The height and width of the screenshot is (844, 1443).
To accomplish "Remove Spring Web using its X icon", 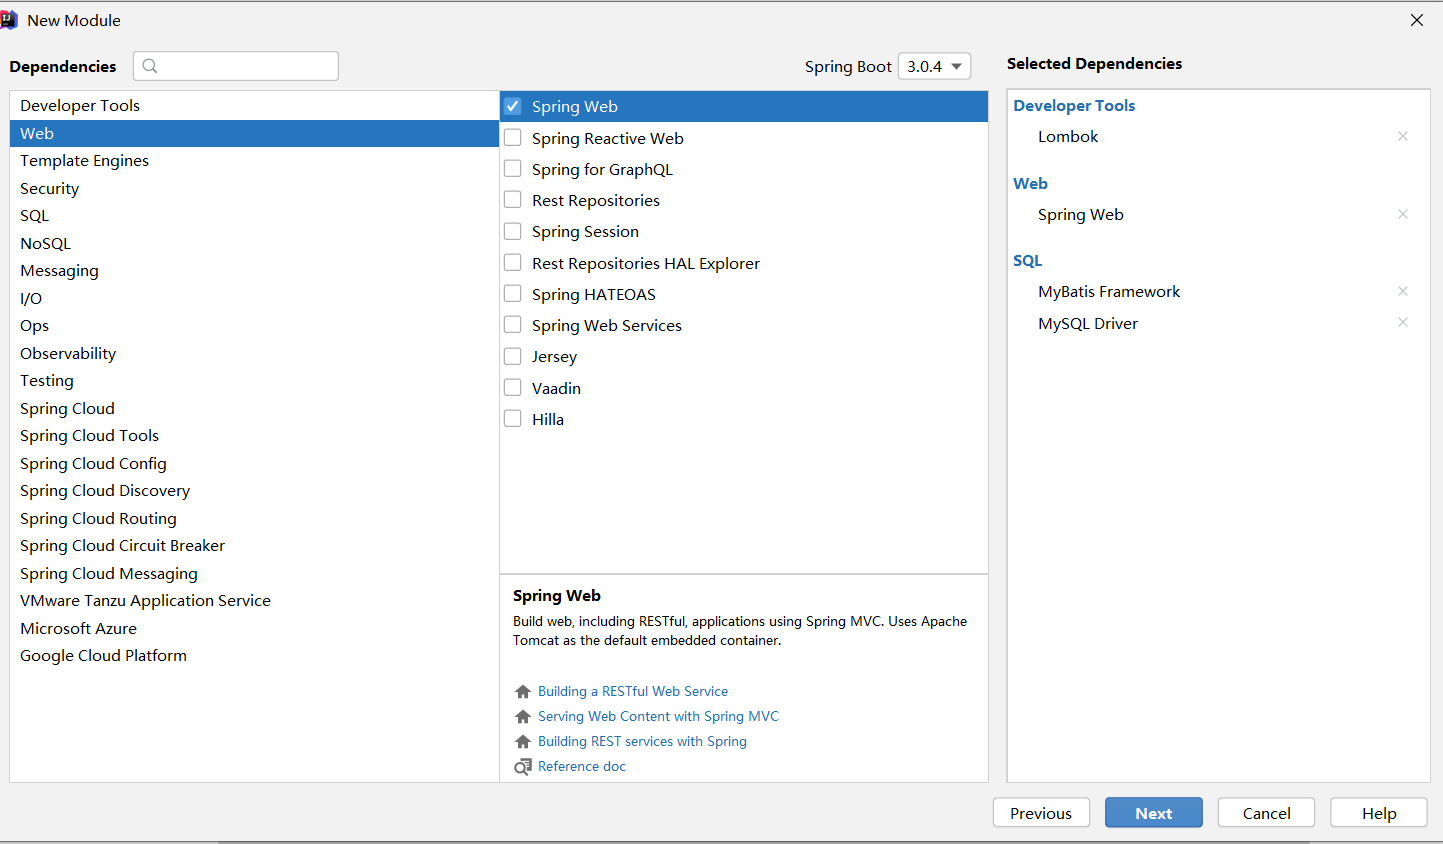I will click(1402, 215).
